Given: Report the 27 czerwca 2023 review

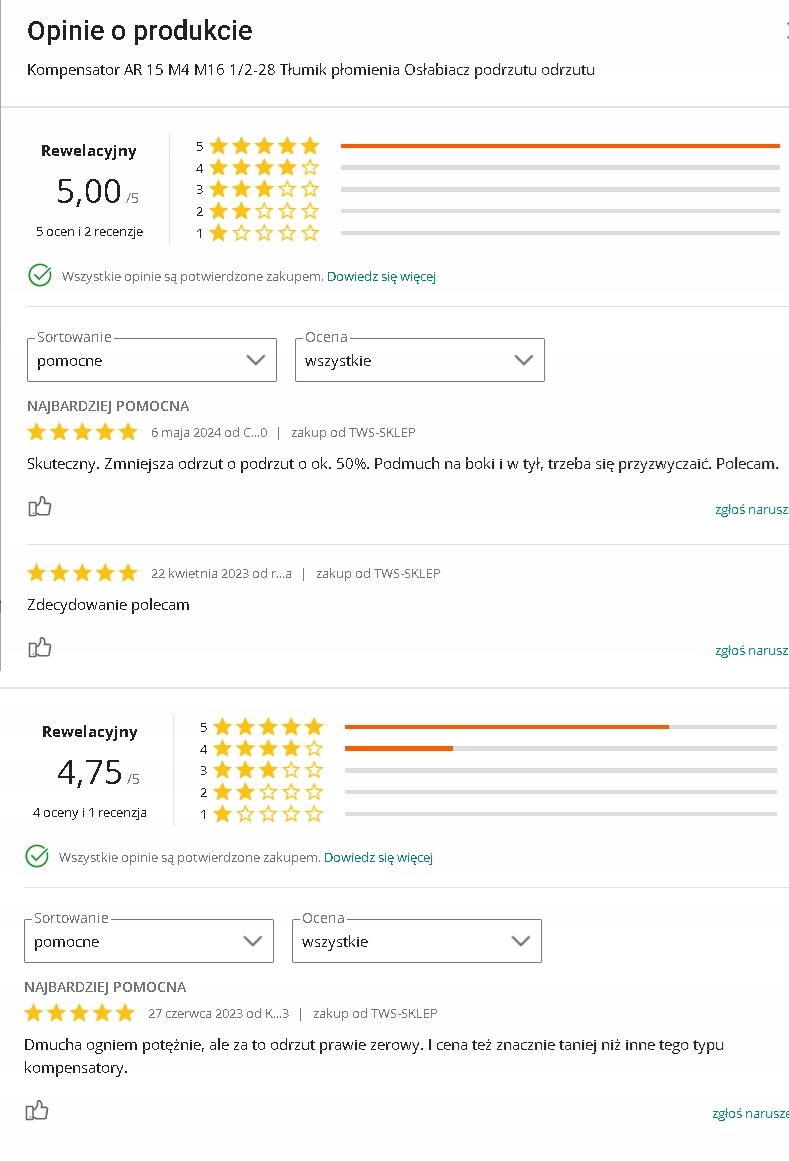Looking at the screenshot, I should coord(749,1113).
